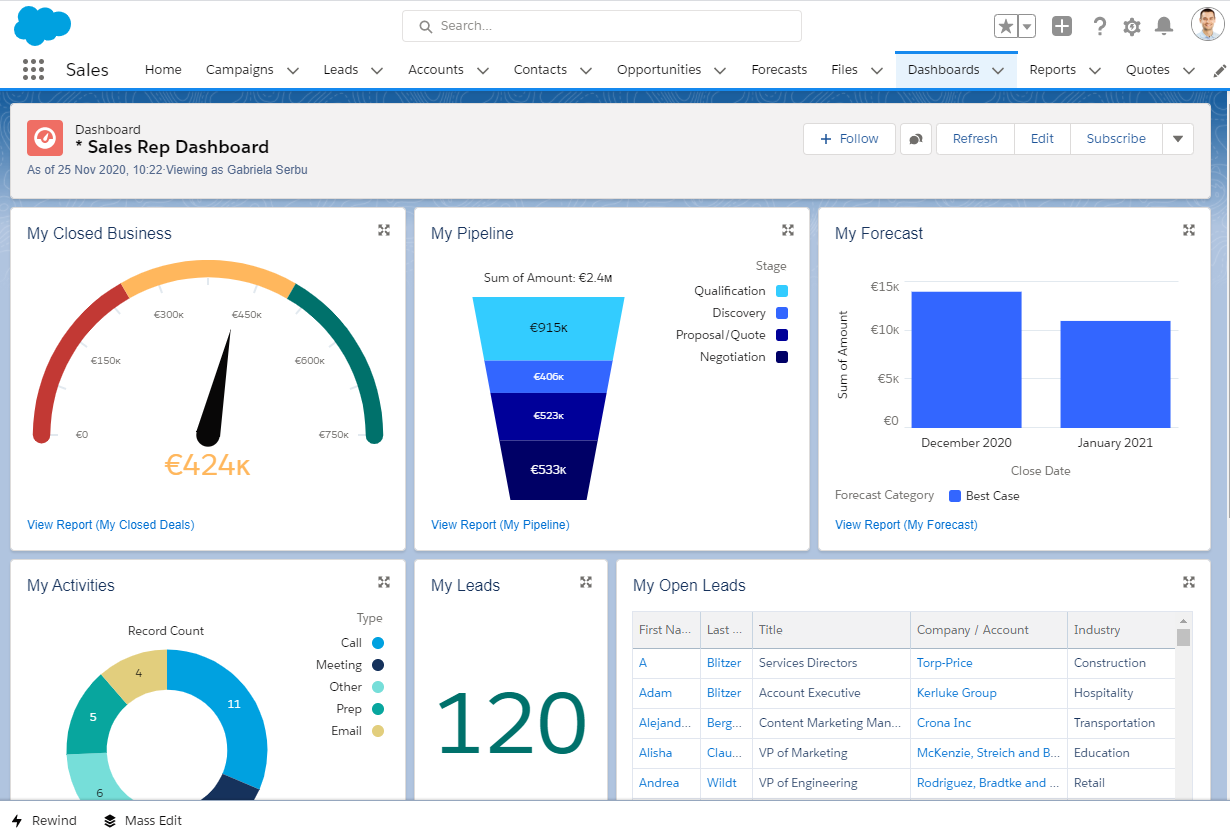Image resolution: width=1230 pixels, height=838 pixels.
Task: Click inside the global Search field
Action: [x=600, y=25]
